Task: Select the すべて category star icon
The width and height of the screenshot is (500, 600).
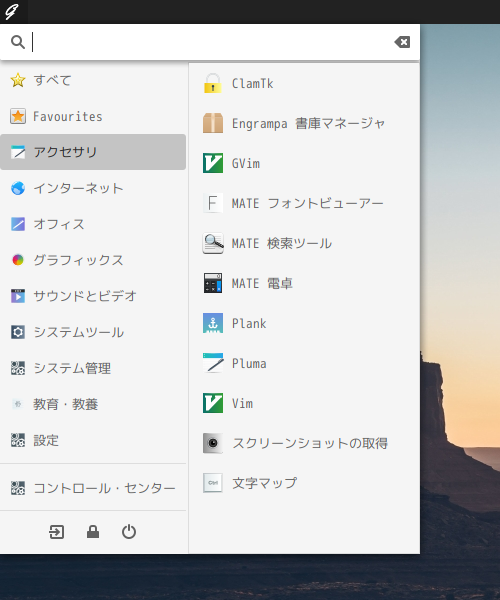Action: 18,80
